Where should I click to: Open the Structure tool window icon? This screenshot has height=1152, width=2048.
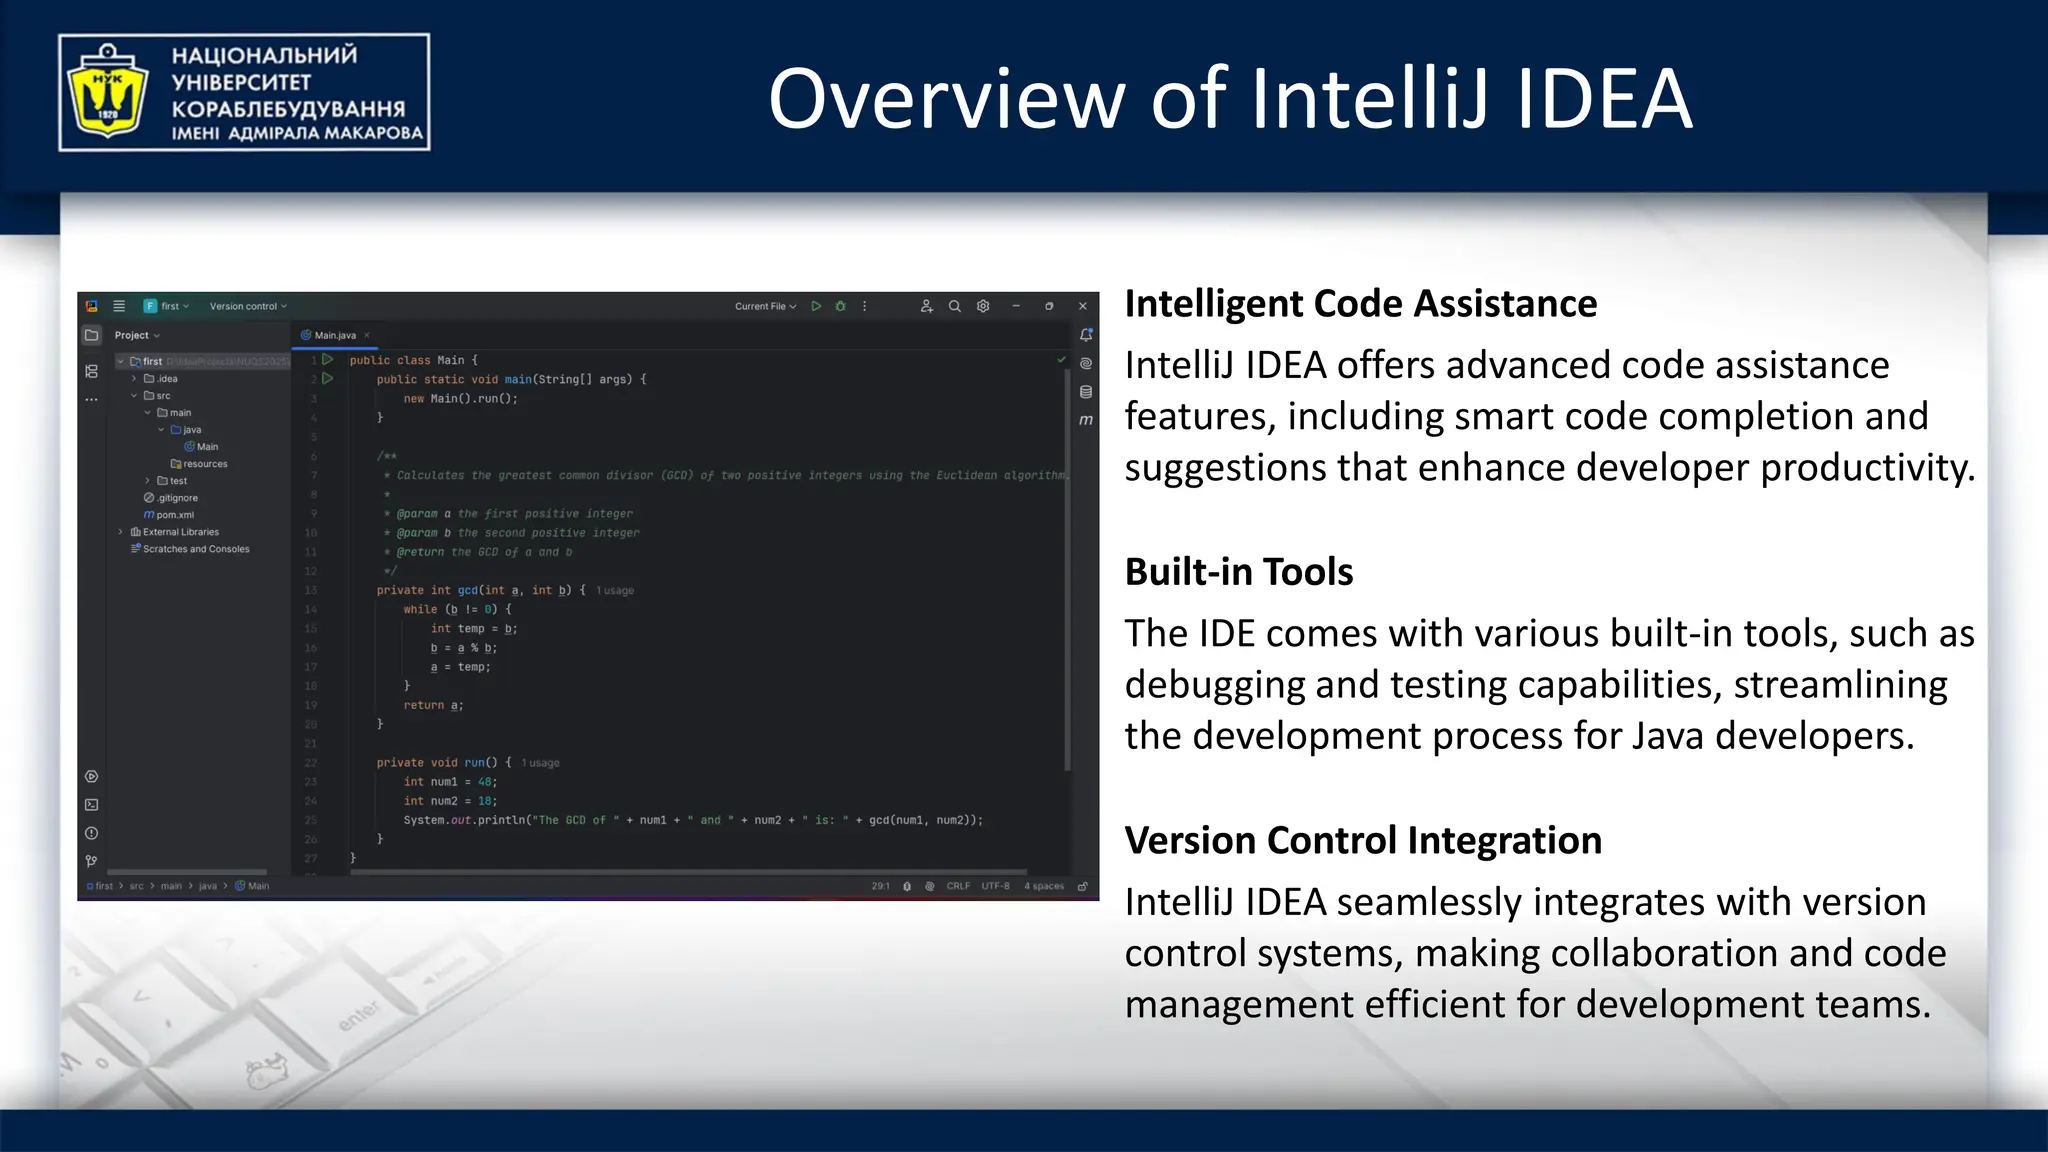[92, 371]
